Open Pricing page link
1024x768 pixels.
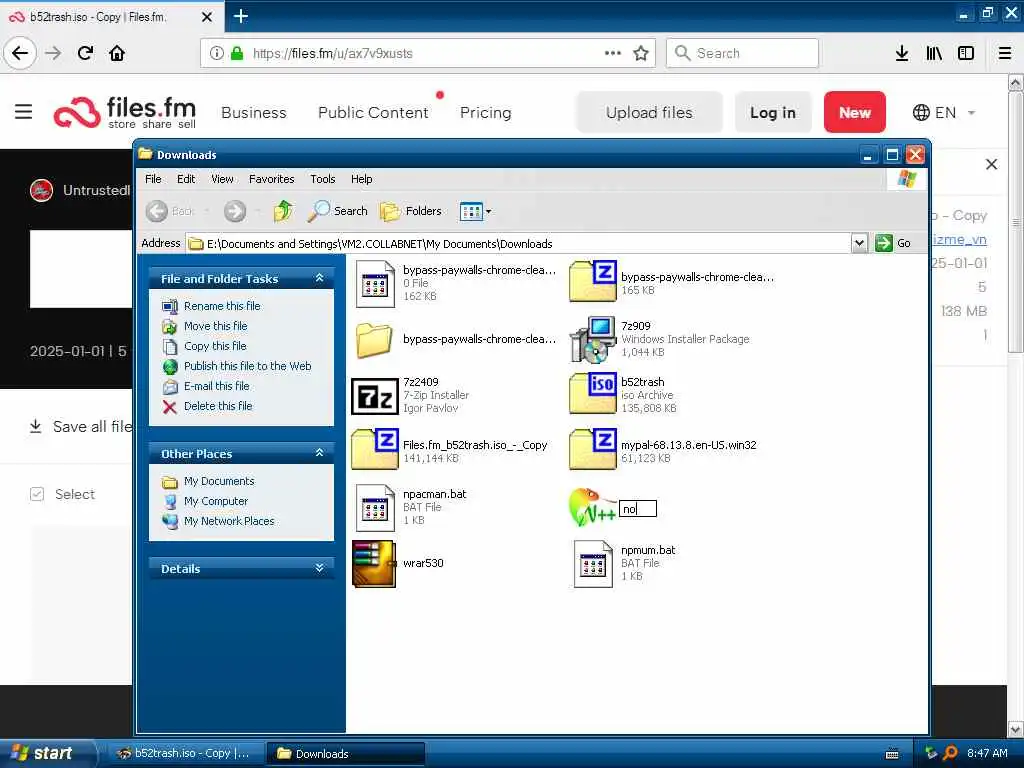tap(485, 112)
